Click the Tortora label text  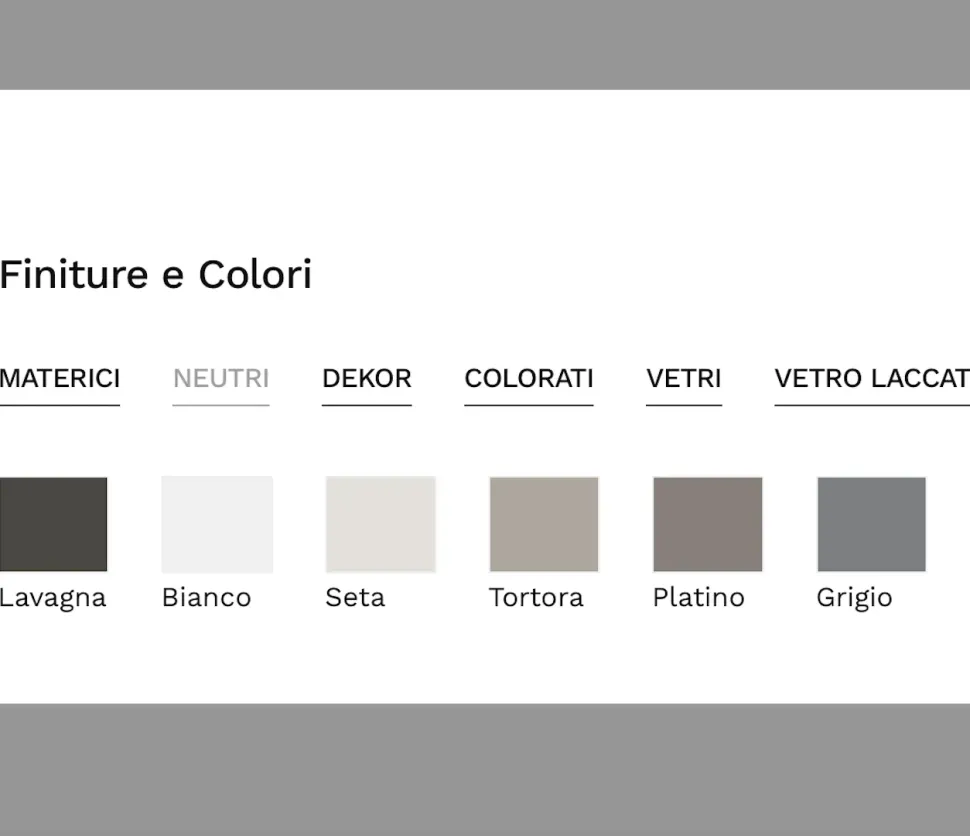(536, 597)
